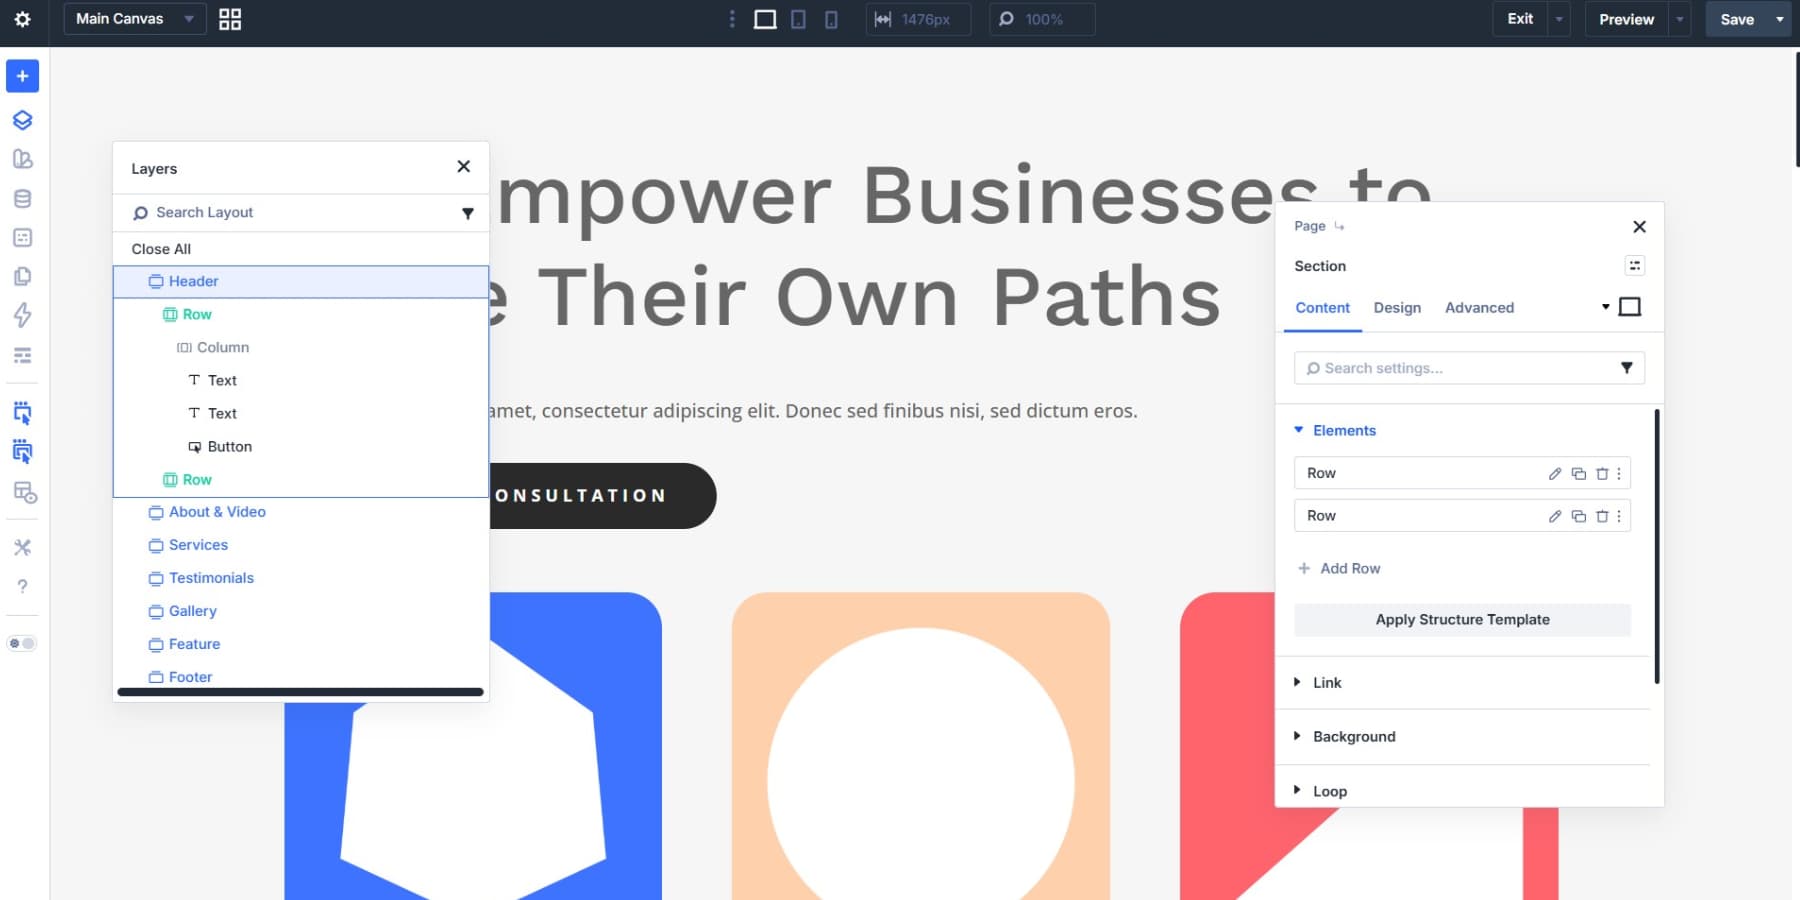Duplicate the second Row with the copy icon
This screenshot has height=900, width=1800.
pyautogui.click(x=1579, y=516)
